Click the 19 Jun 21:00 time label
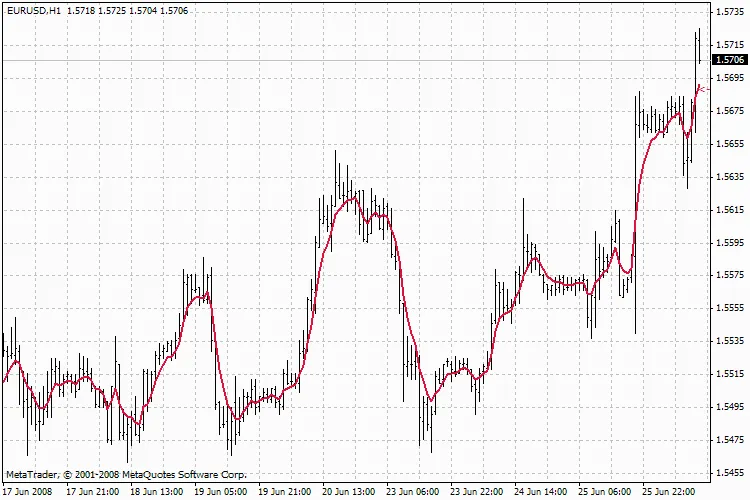750x500 pixels. [x=285, y=491]
